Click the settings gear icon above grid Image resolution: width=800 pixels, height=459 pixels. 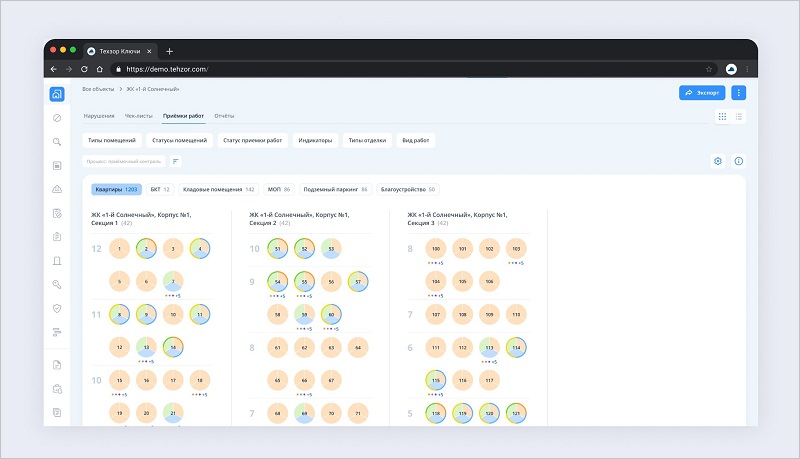(717, 161)
